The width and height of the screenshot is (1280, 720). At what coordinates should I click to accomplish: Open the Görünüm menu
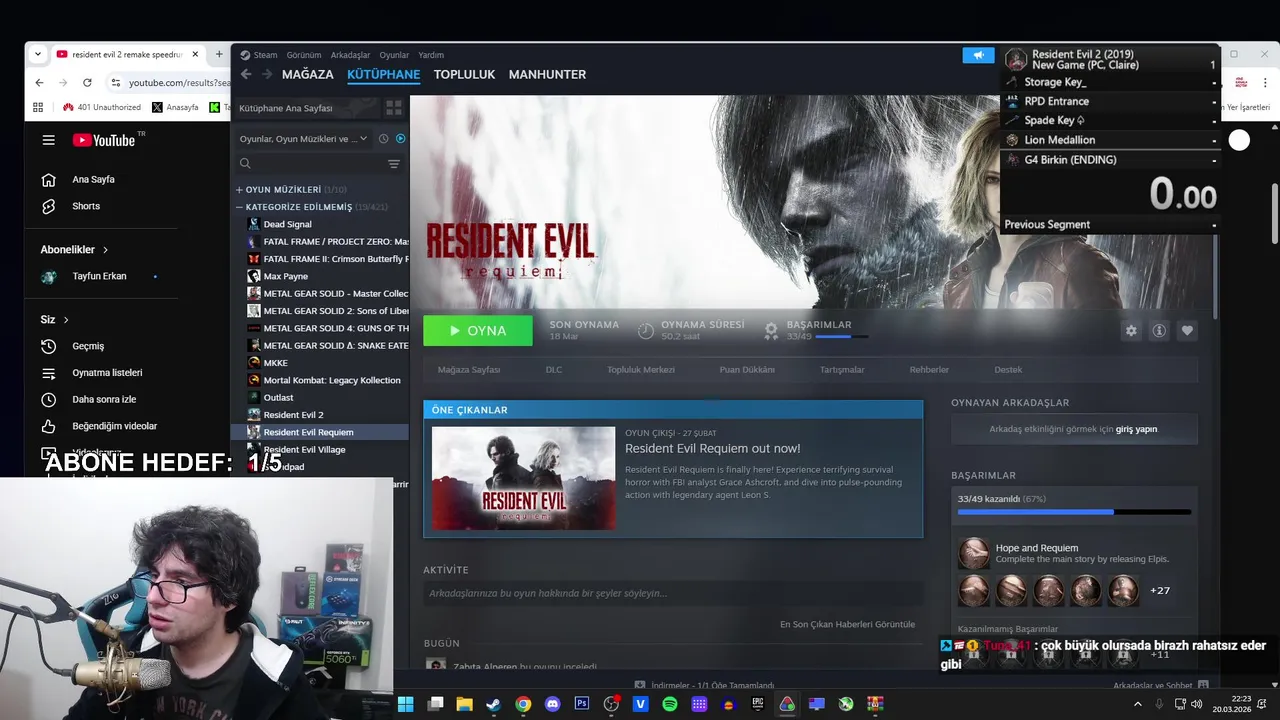304,55
